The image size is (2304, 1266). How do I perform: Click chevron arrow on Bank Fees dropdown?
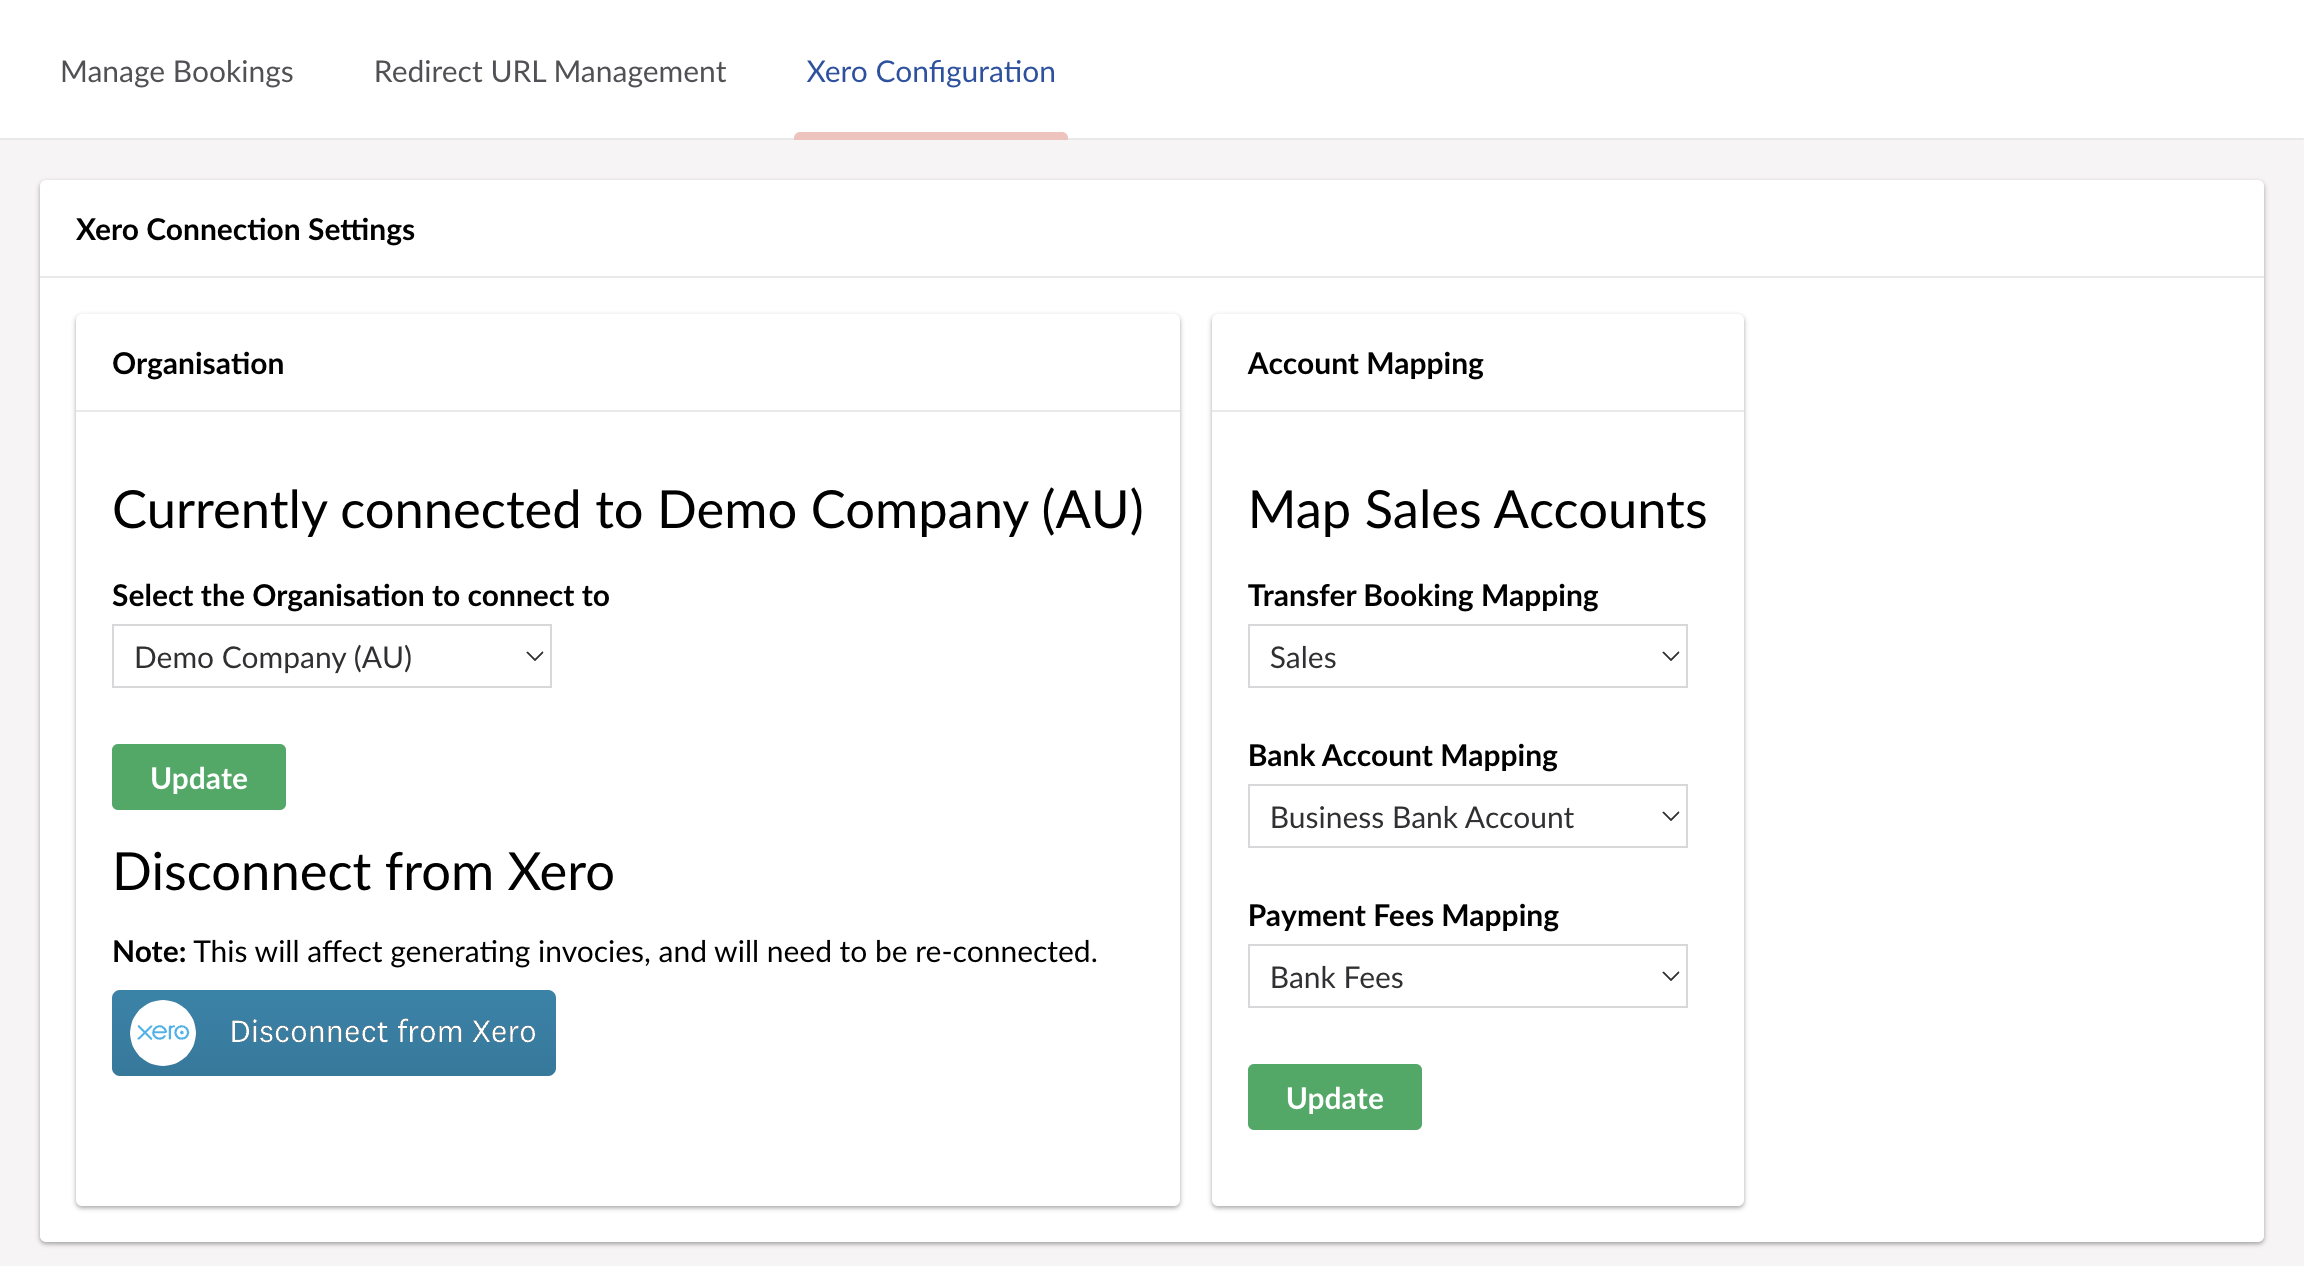point(1670,977)
